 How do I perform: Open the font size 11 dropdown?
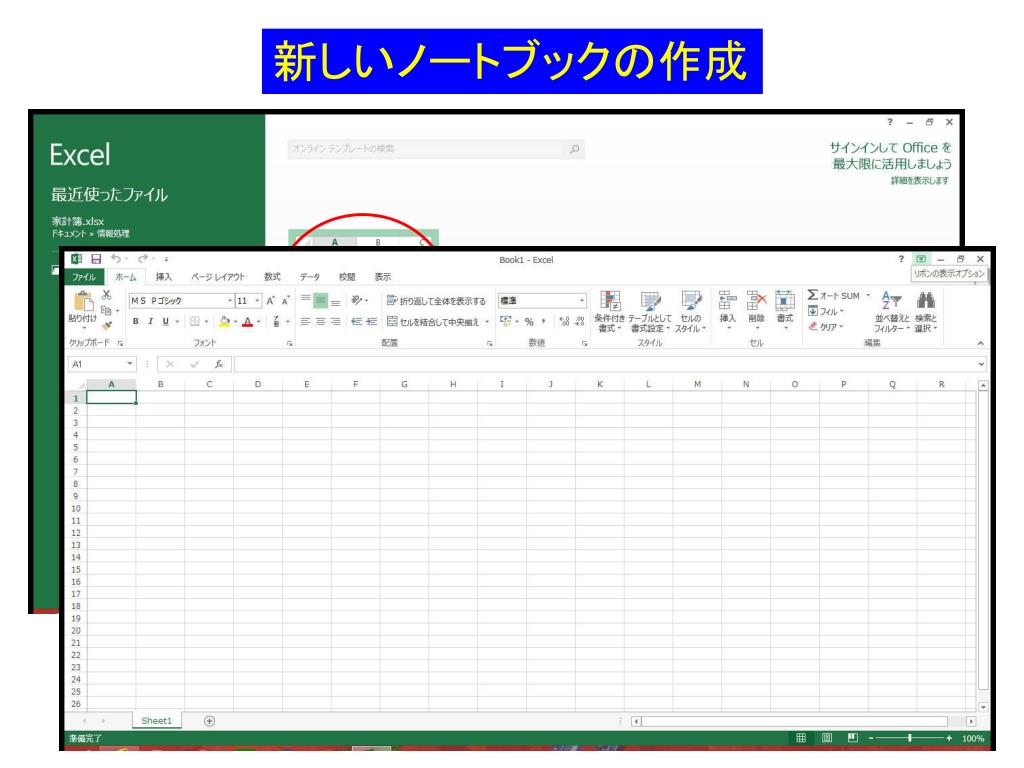257,300
